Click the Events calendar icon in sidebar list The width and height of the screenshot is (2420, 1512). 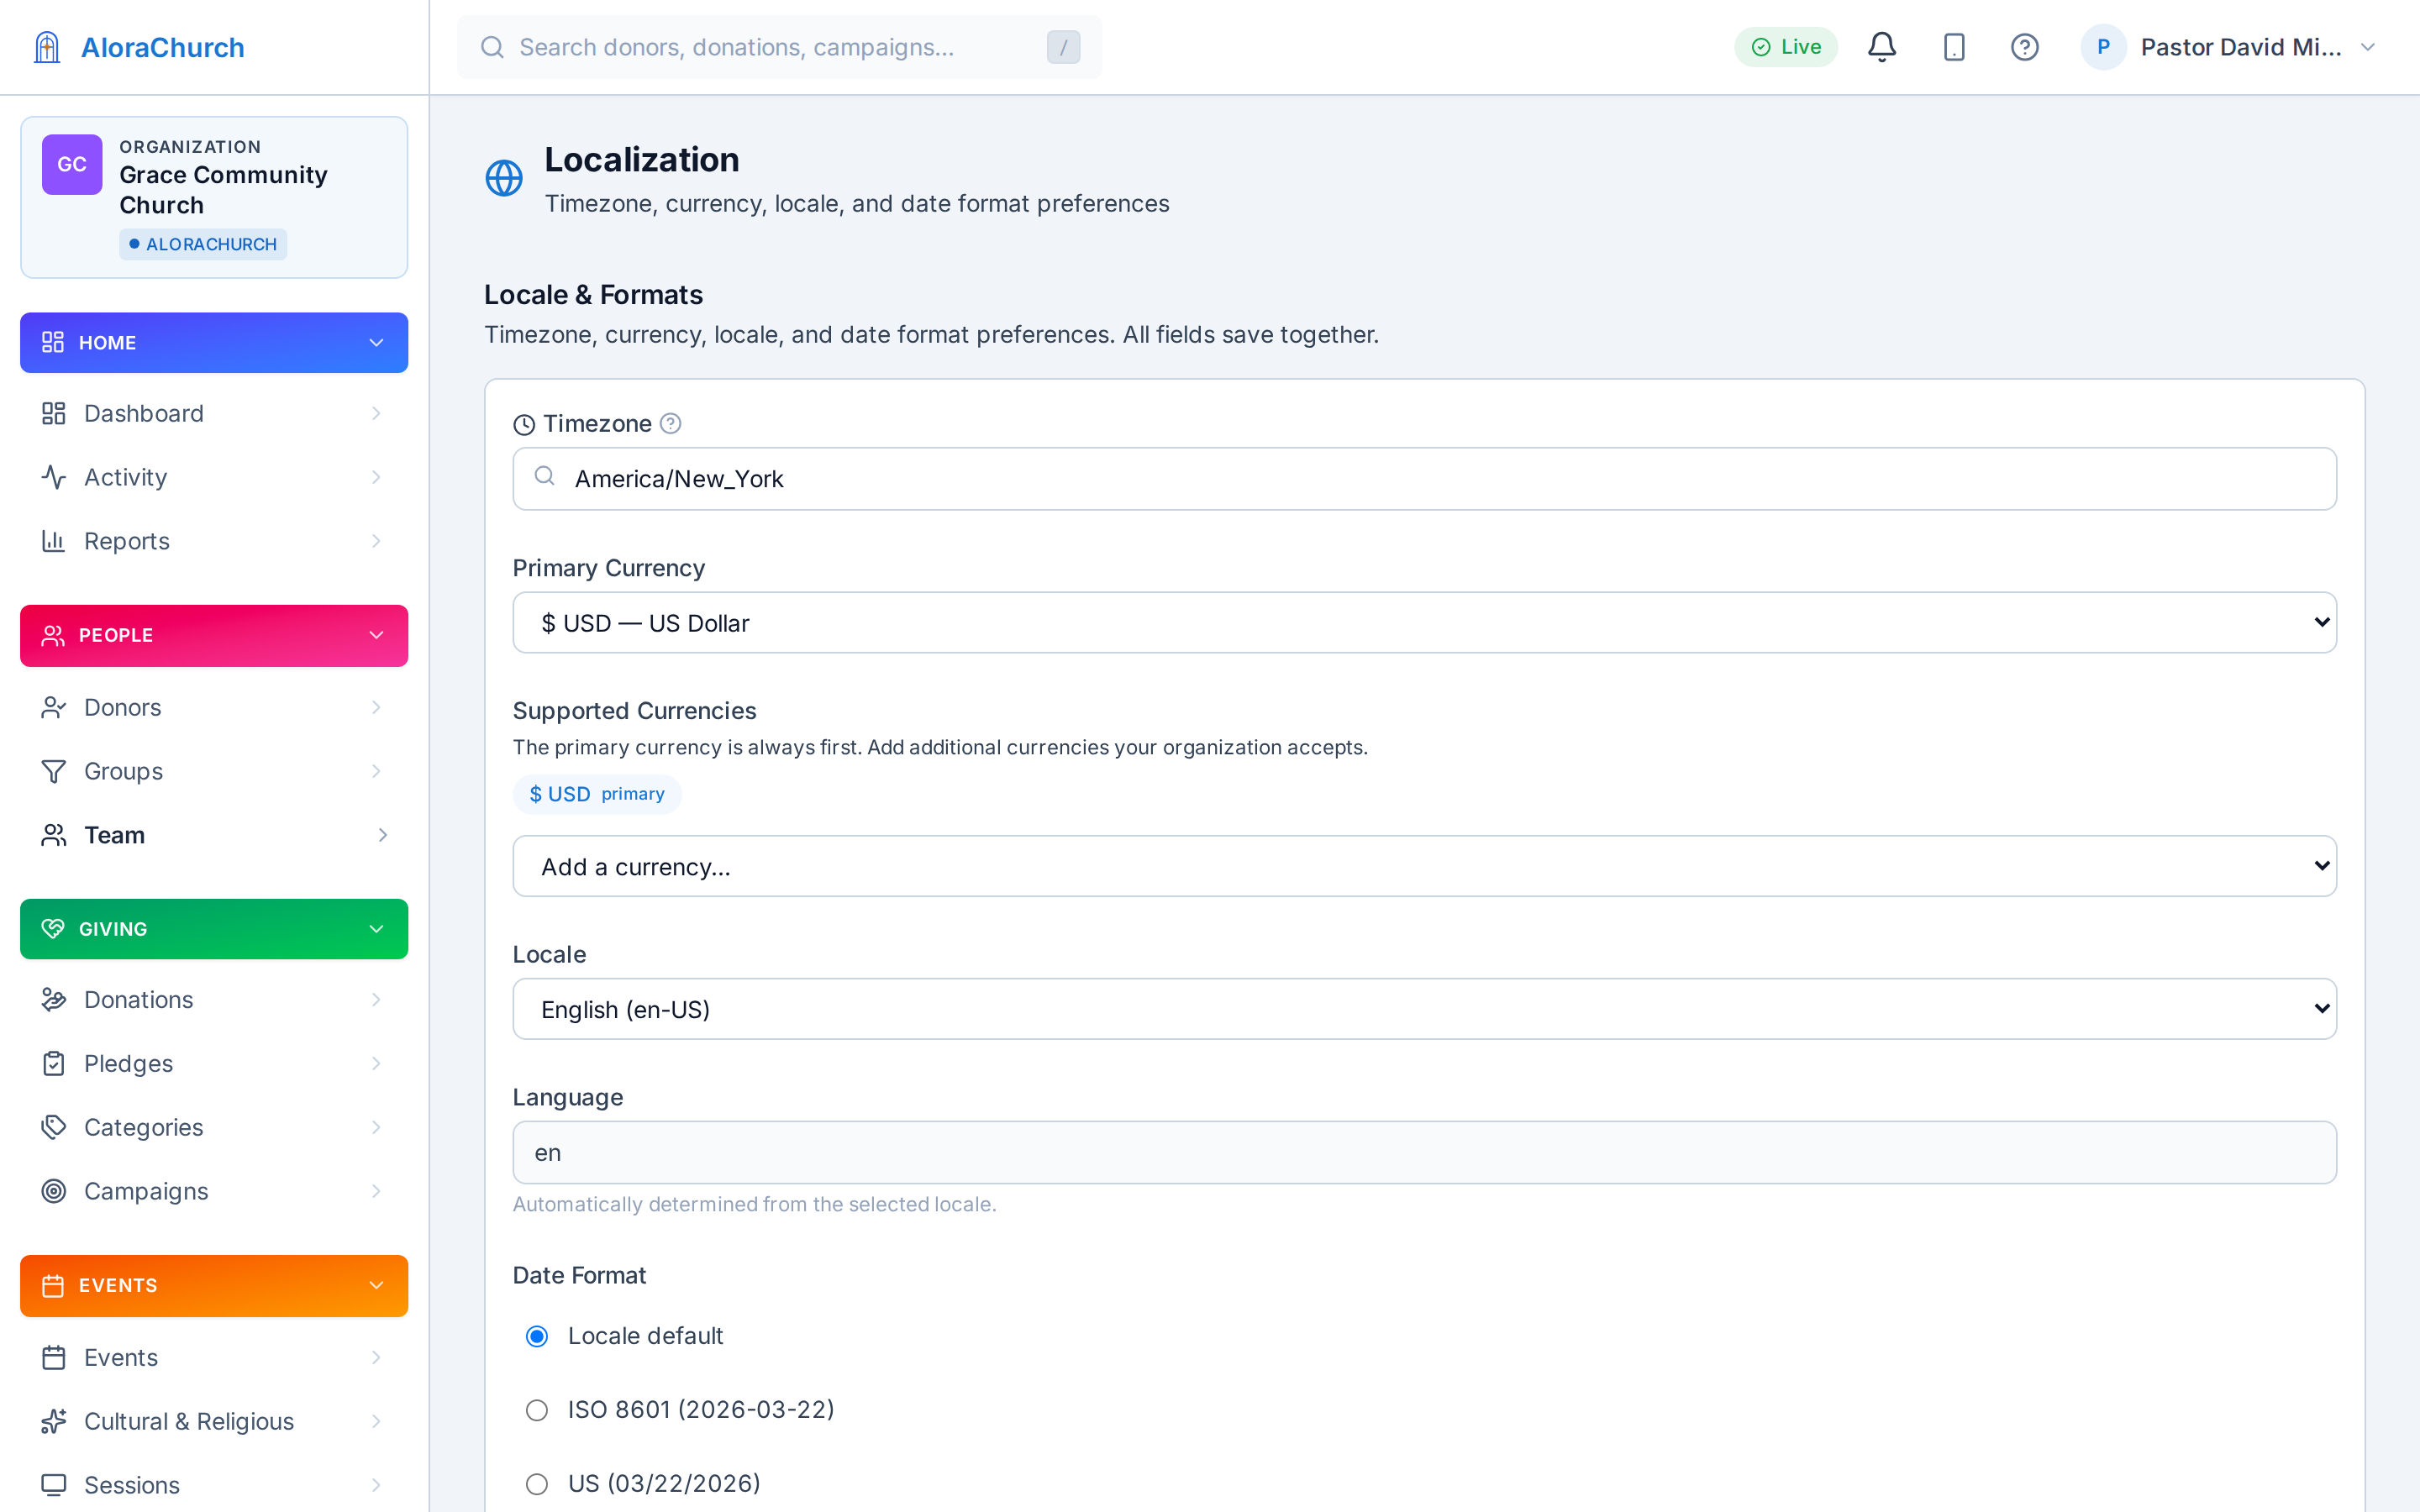(x=54, y=1357)
